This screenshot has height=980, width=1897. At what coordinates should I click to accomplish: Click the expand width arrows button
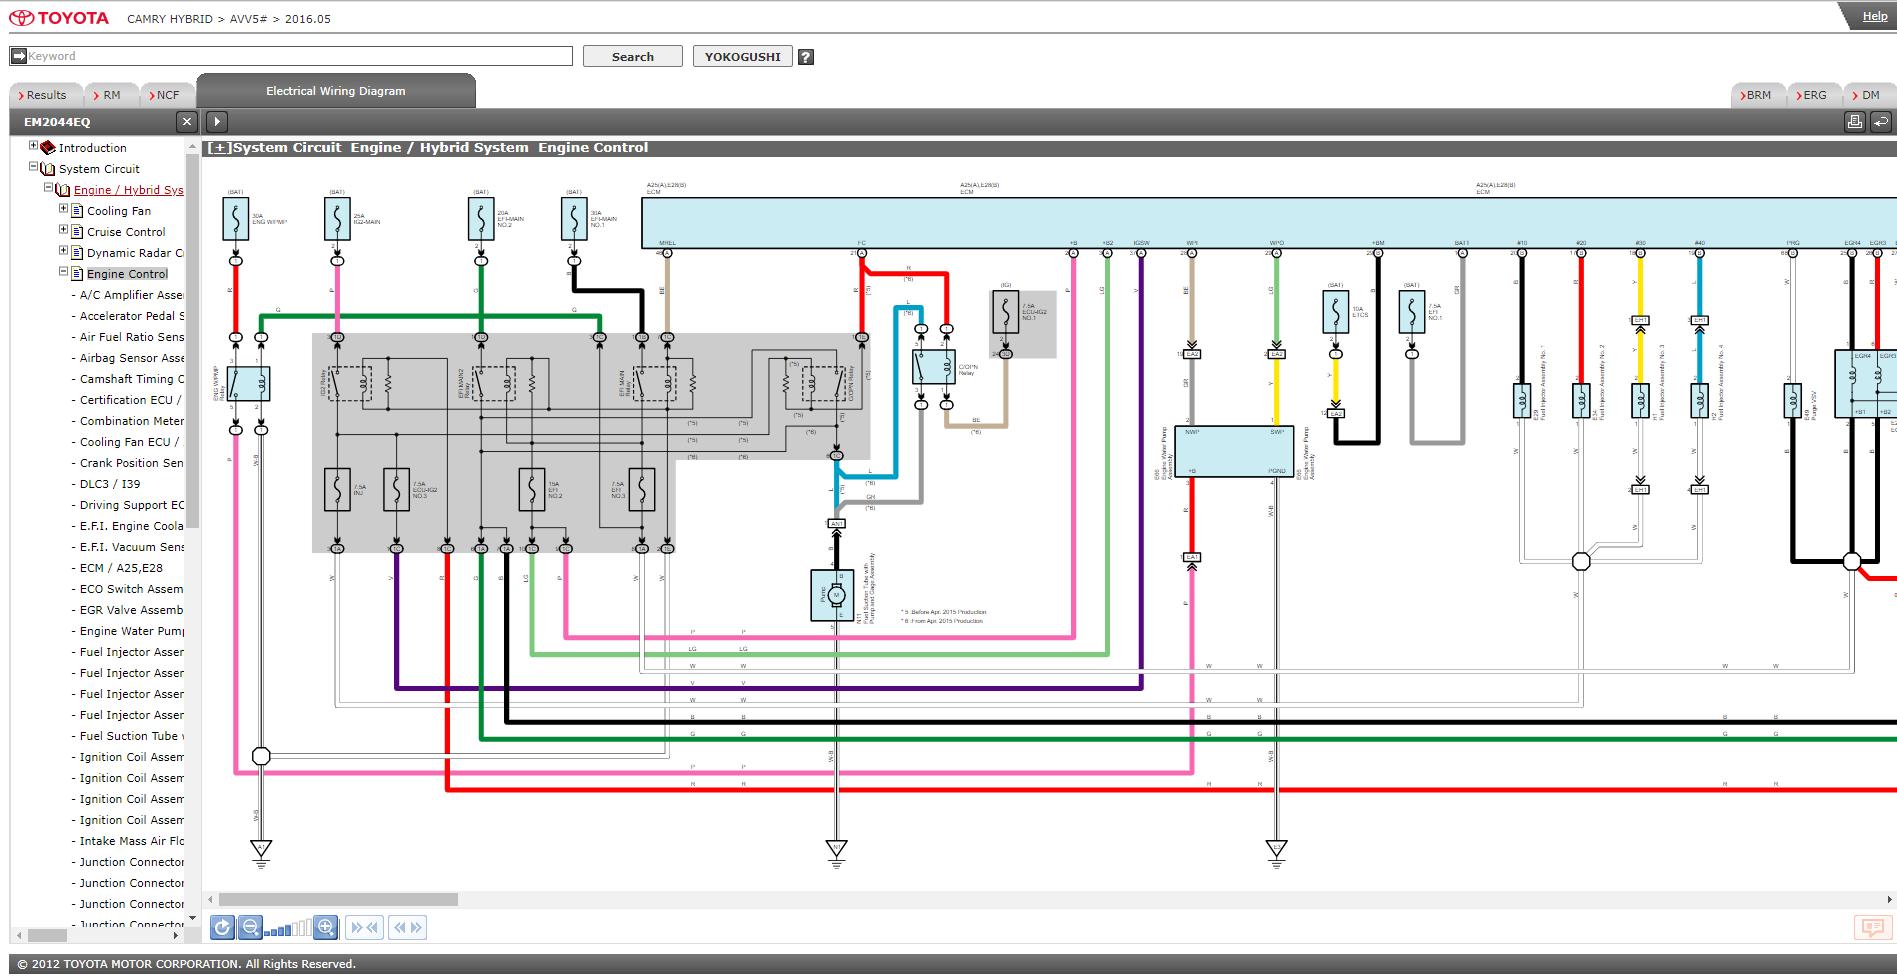[407, 927]
